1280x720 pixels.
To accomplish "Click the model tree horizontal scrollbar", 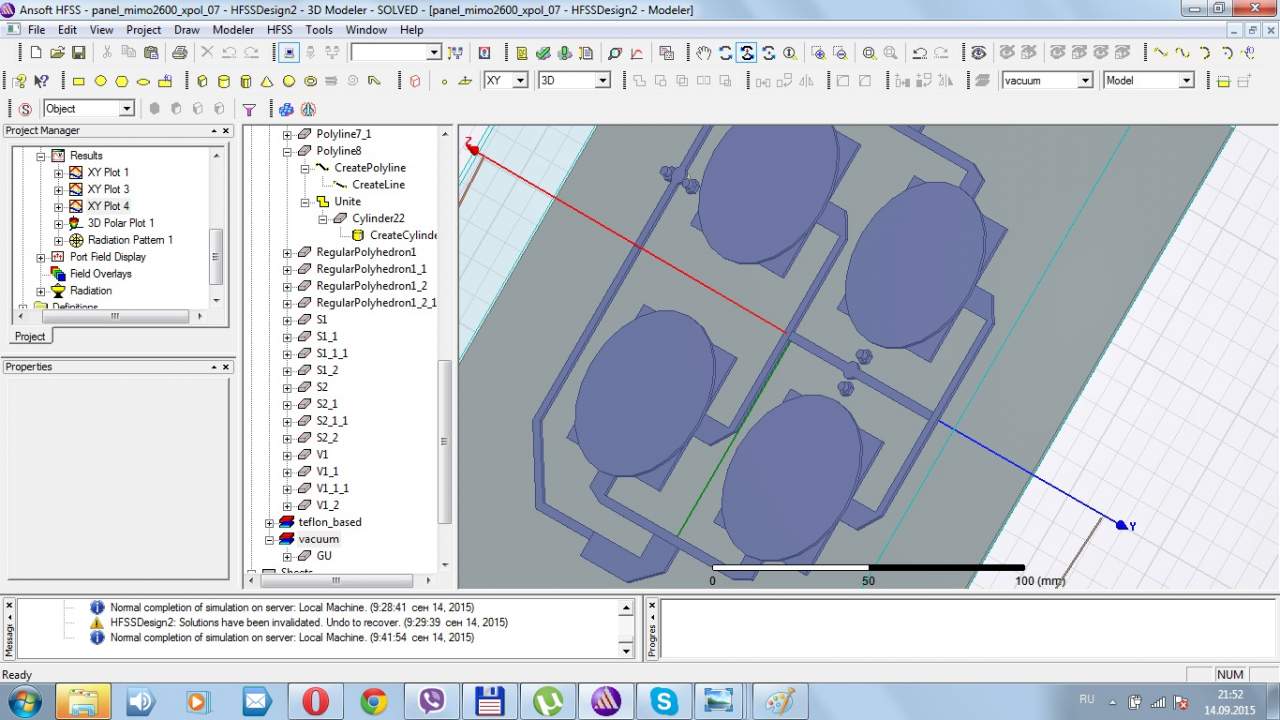I will (336, 579).
